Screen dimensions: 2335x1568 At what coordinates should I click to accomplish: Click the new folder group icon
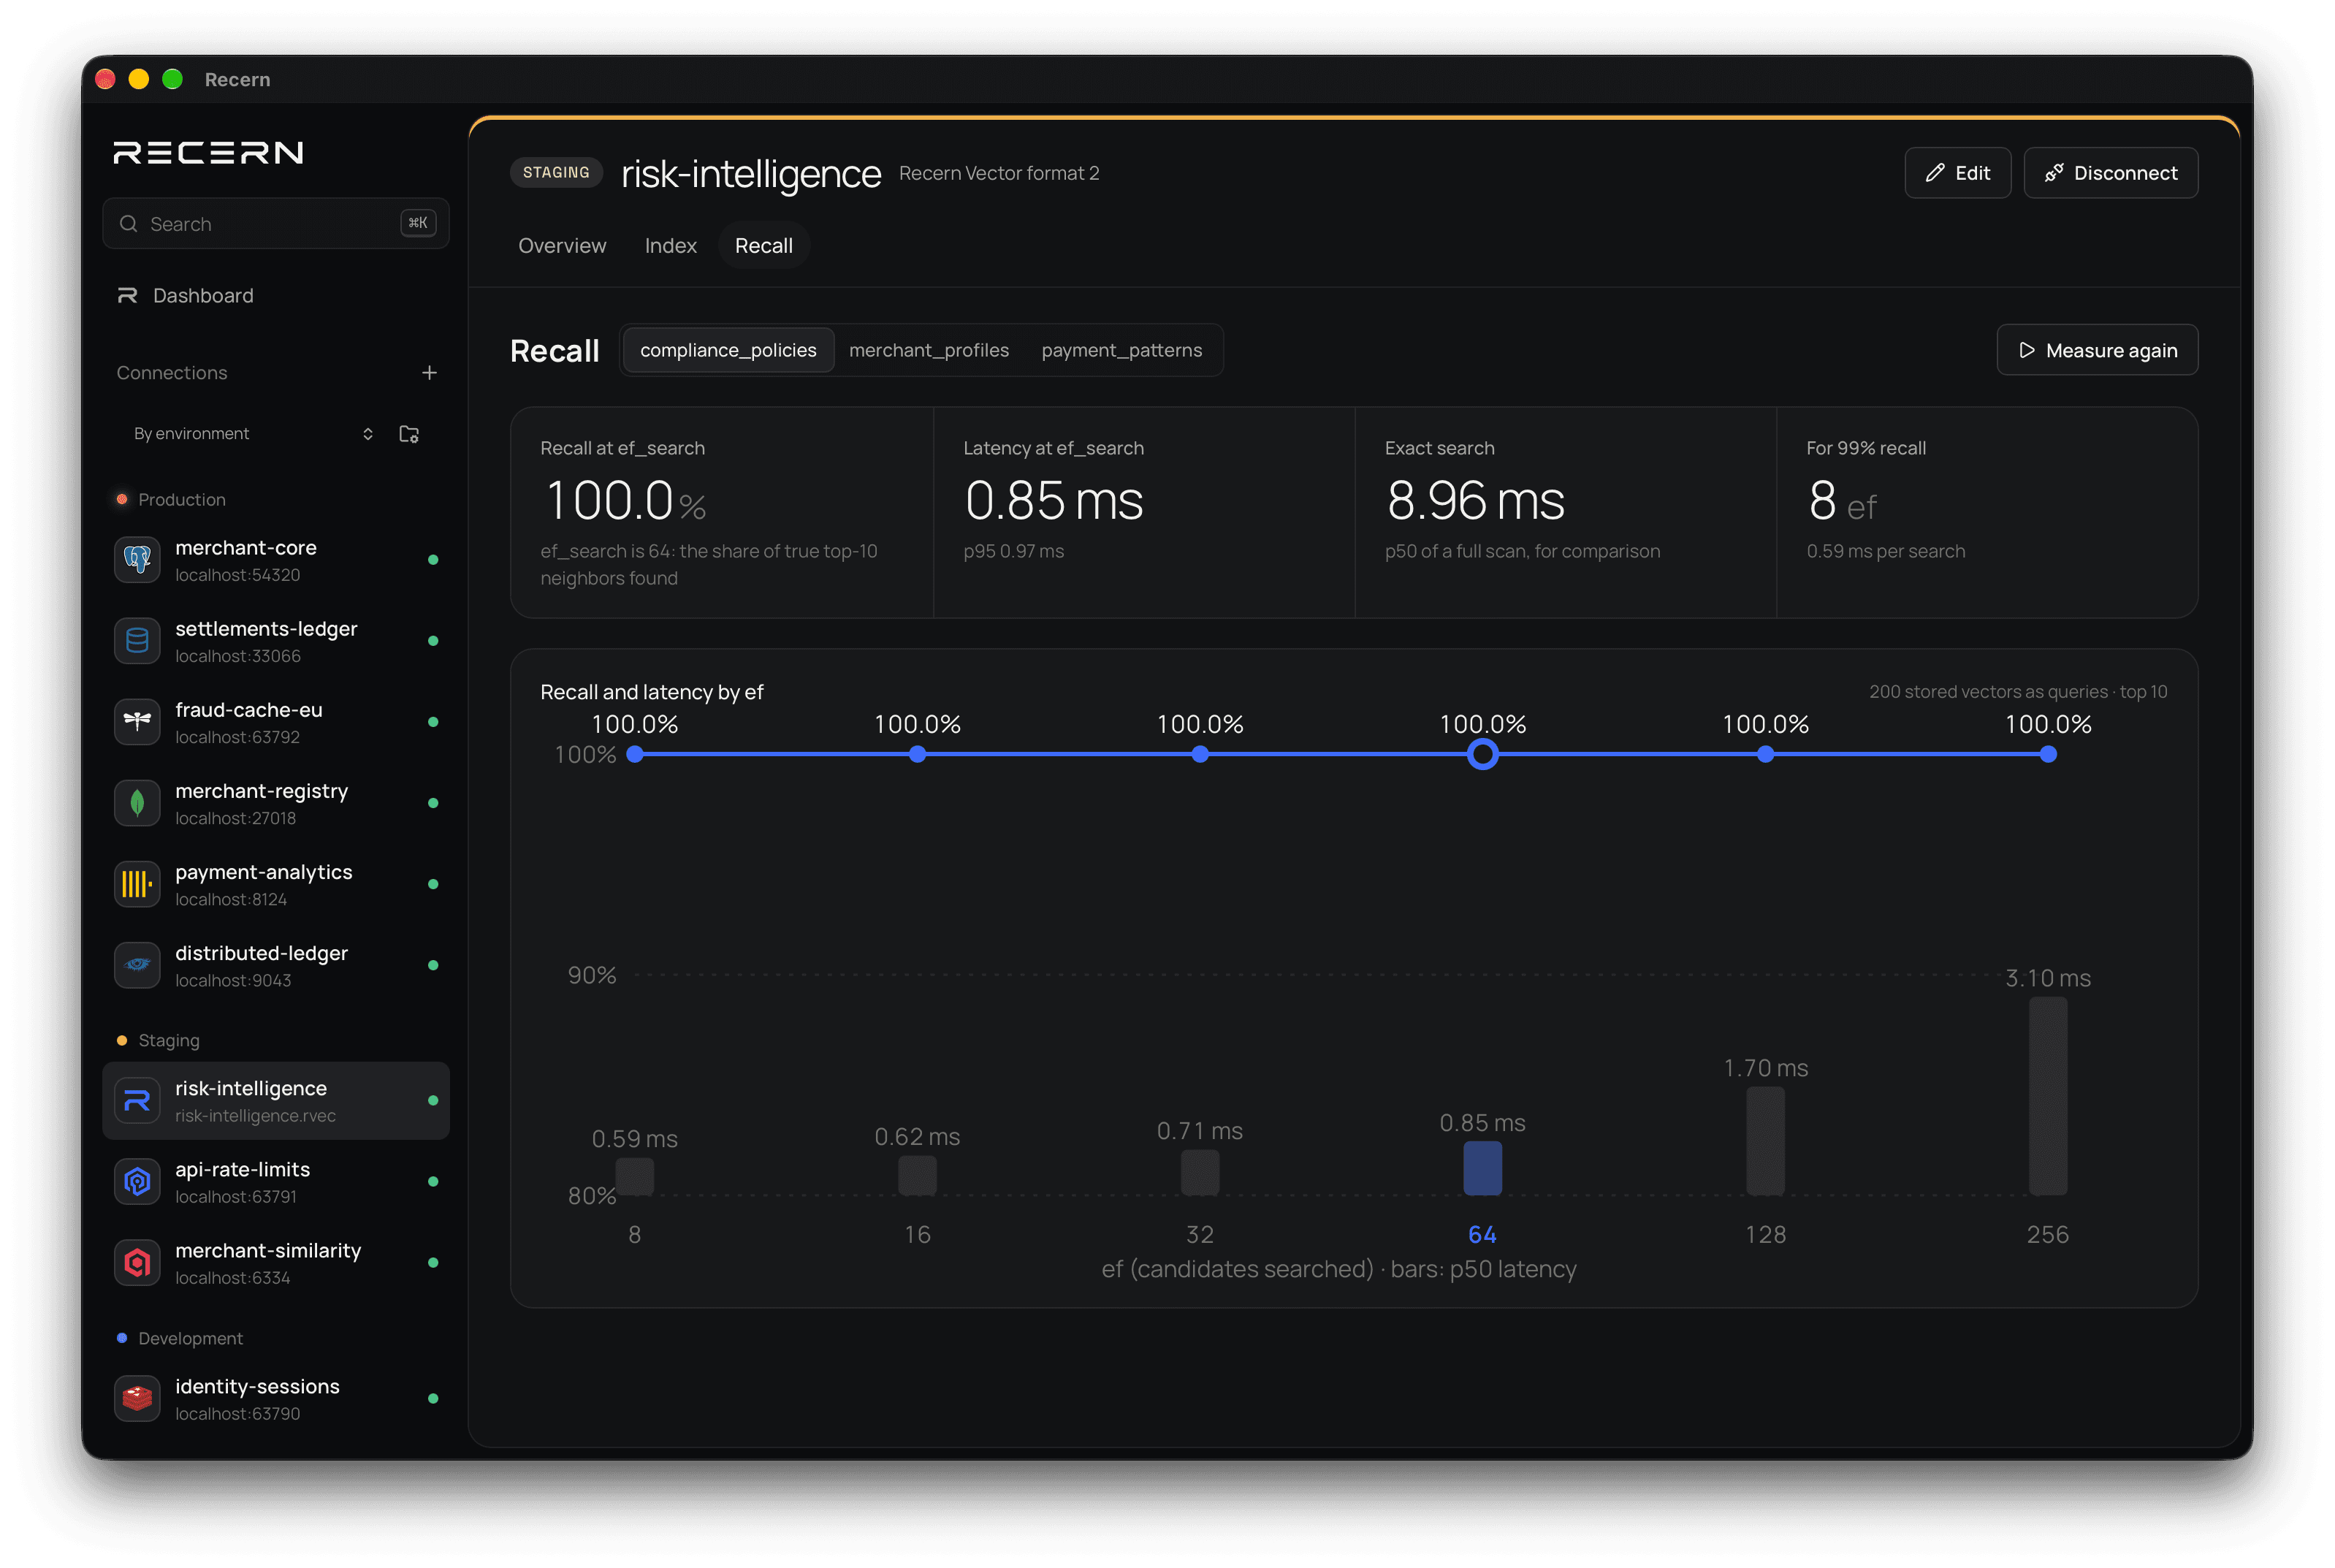pyautogui.click(x=409, y=434)
